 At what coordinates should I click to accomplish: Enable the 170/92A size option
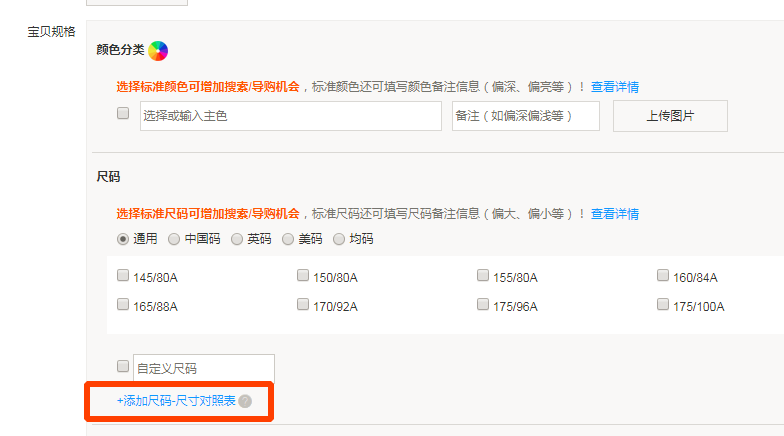pyautogui.click(x=303, y=304)
